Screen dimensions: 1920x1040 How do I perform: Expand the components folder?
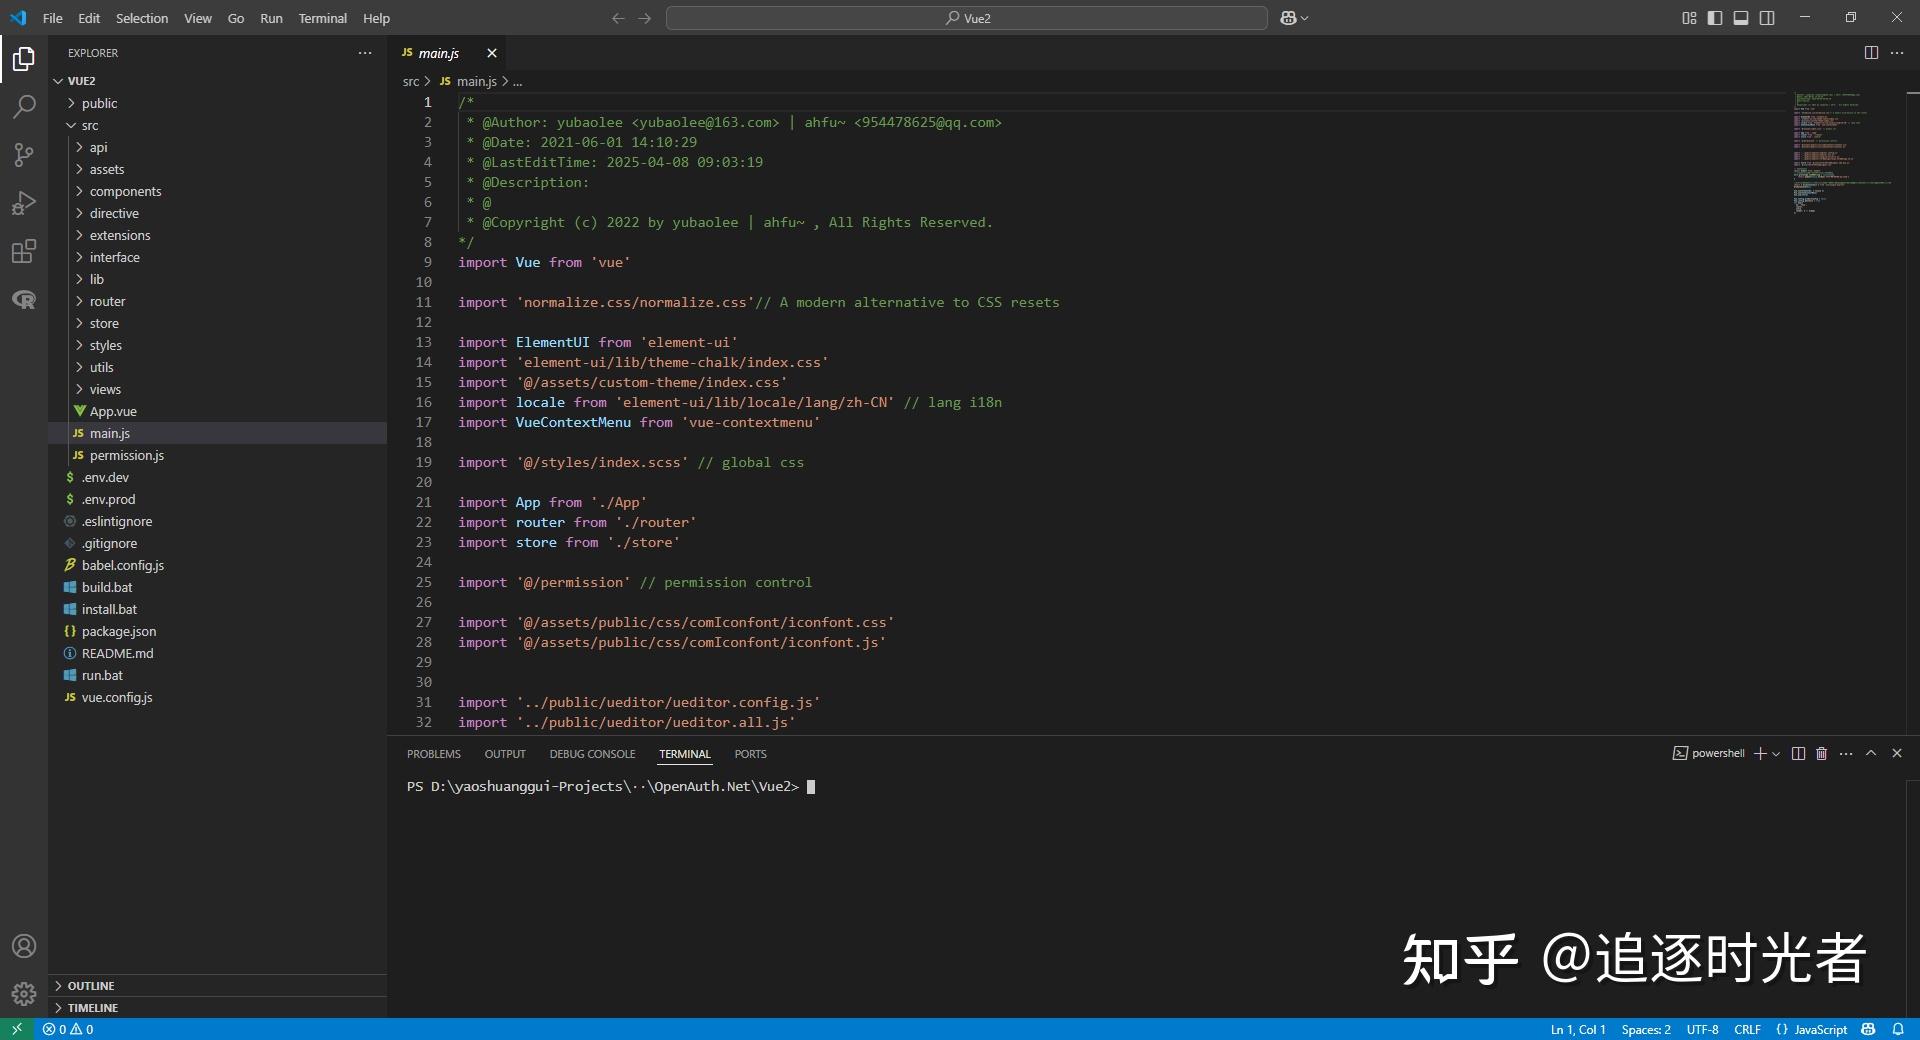[x=125, y=191]
